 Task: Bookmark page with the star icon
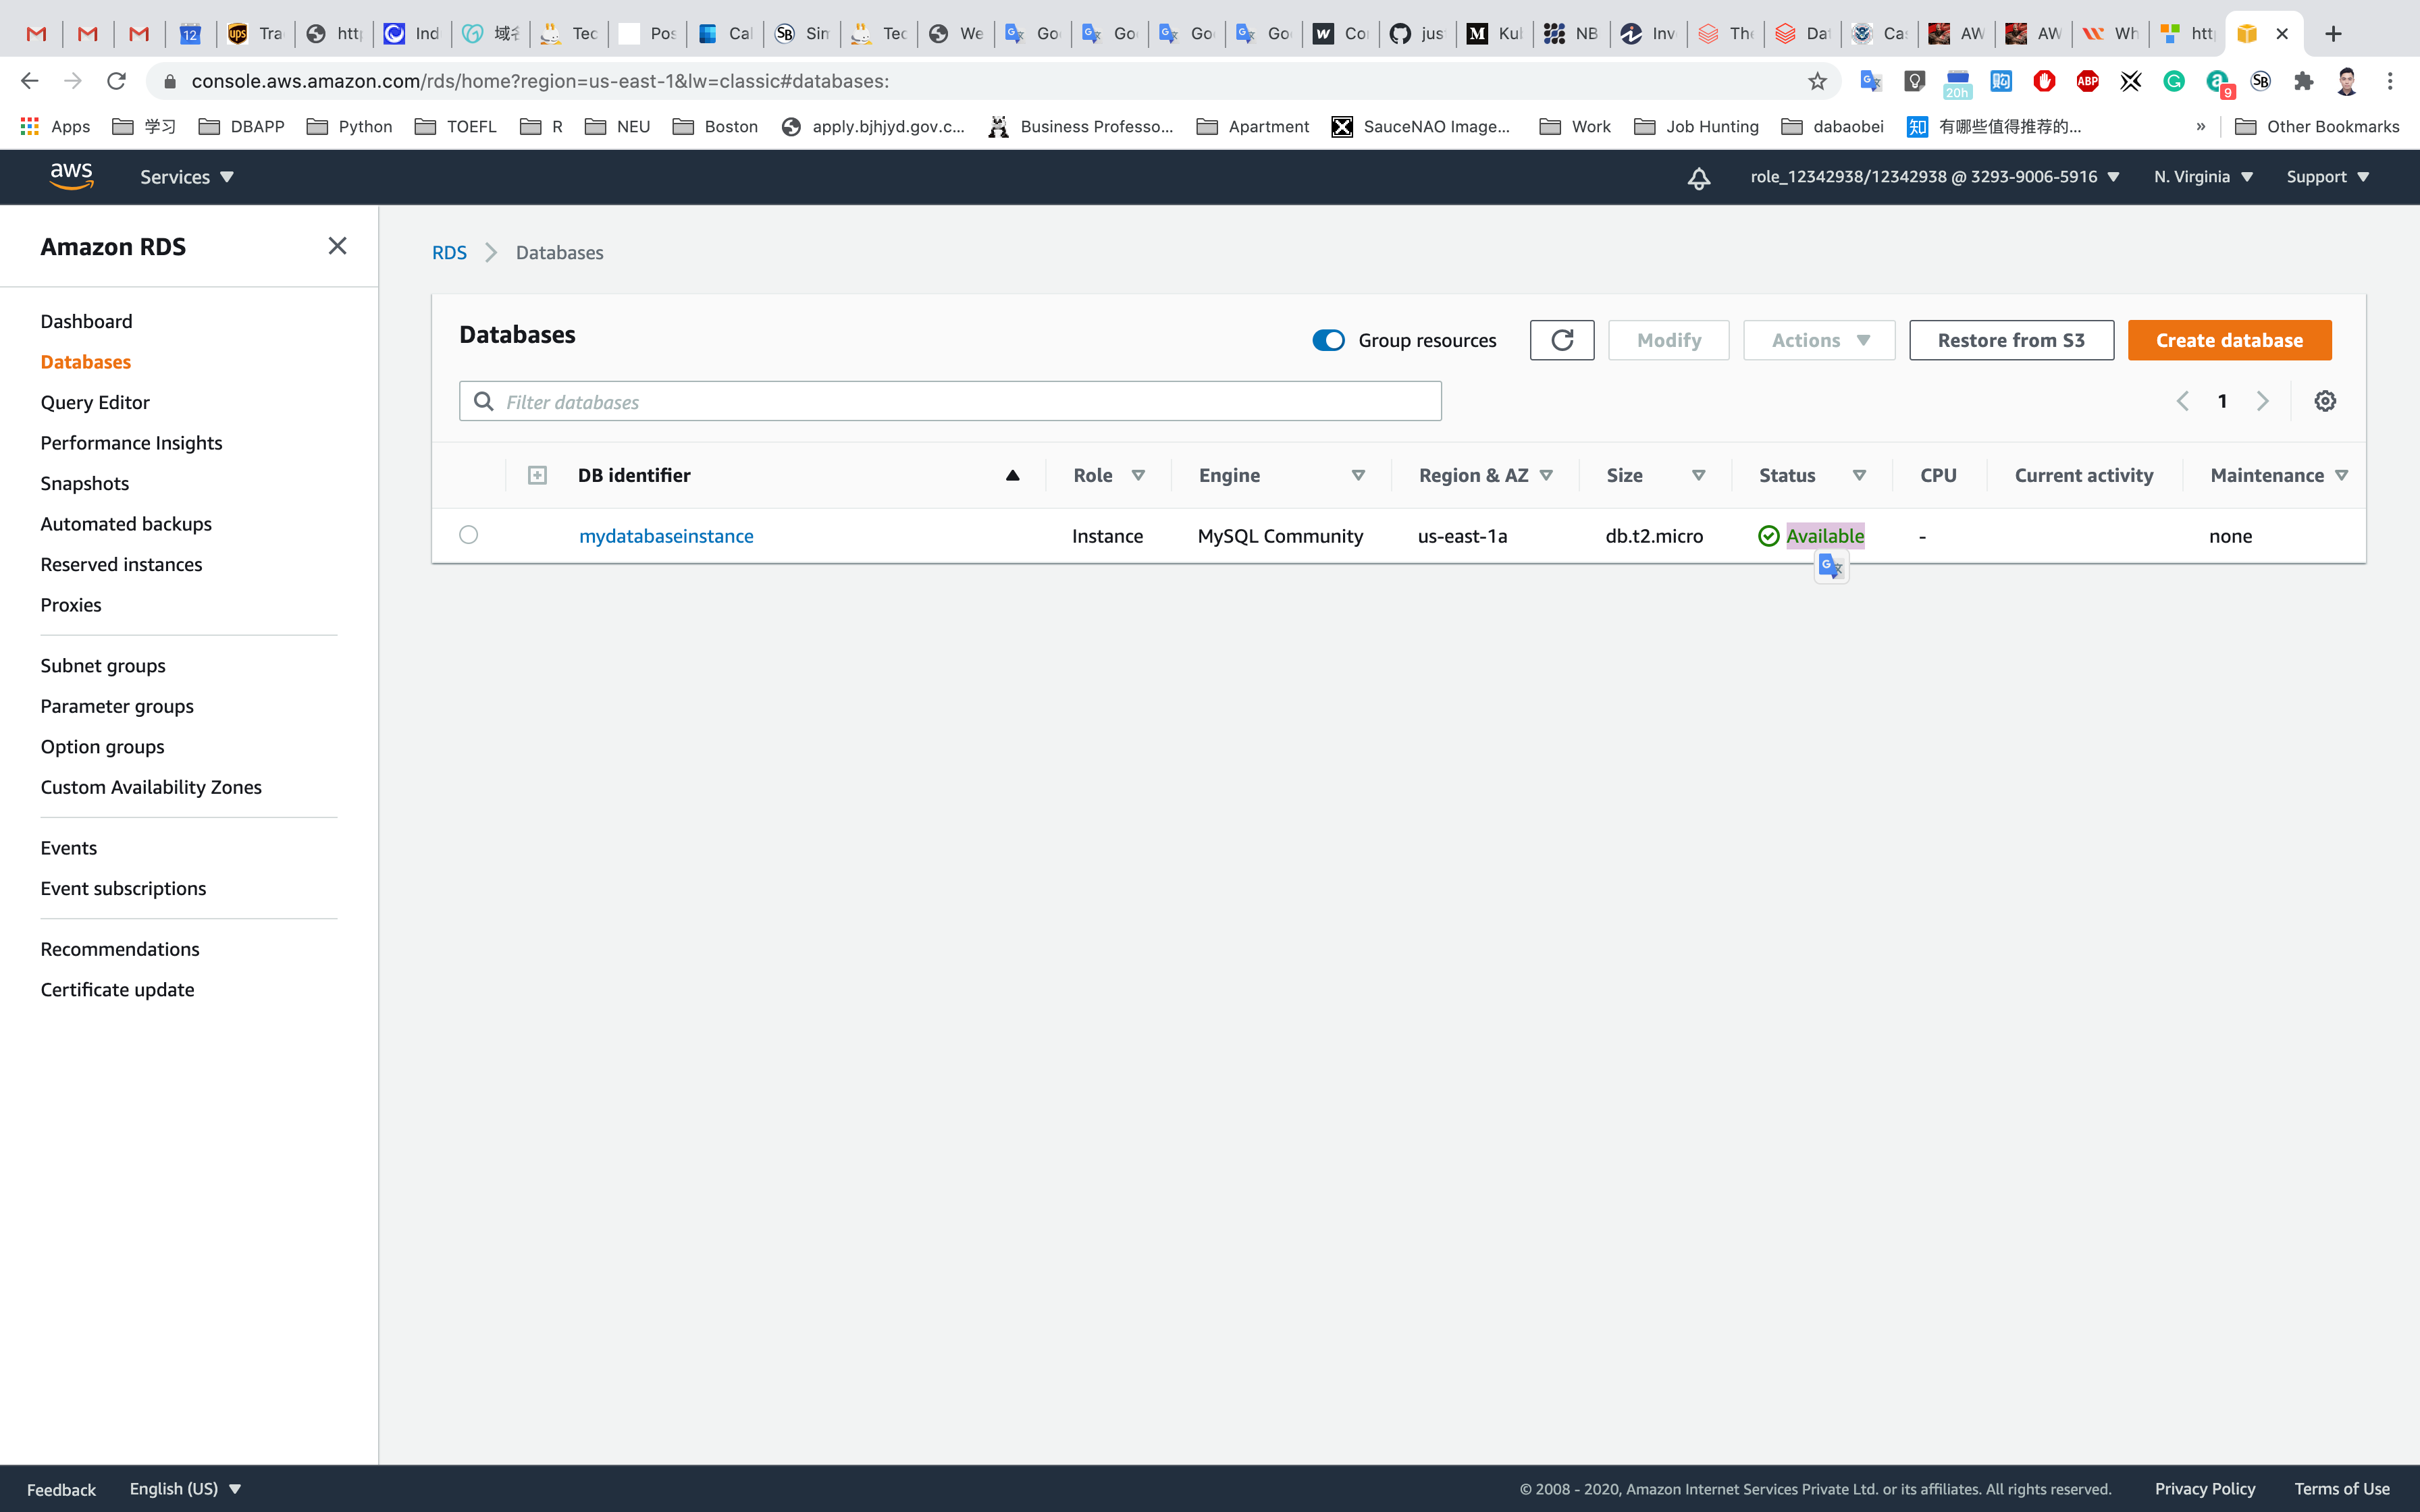pyautogui.click(x=1817, y=81)
